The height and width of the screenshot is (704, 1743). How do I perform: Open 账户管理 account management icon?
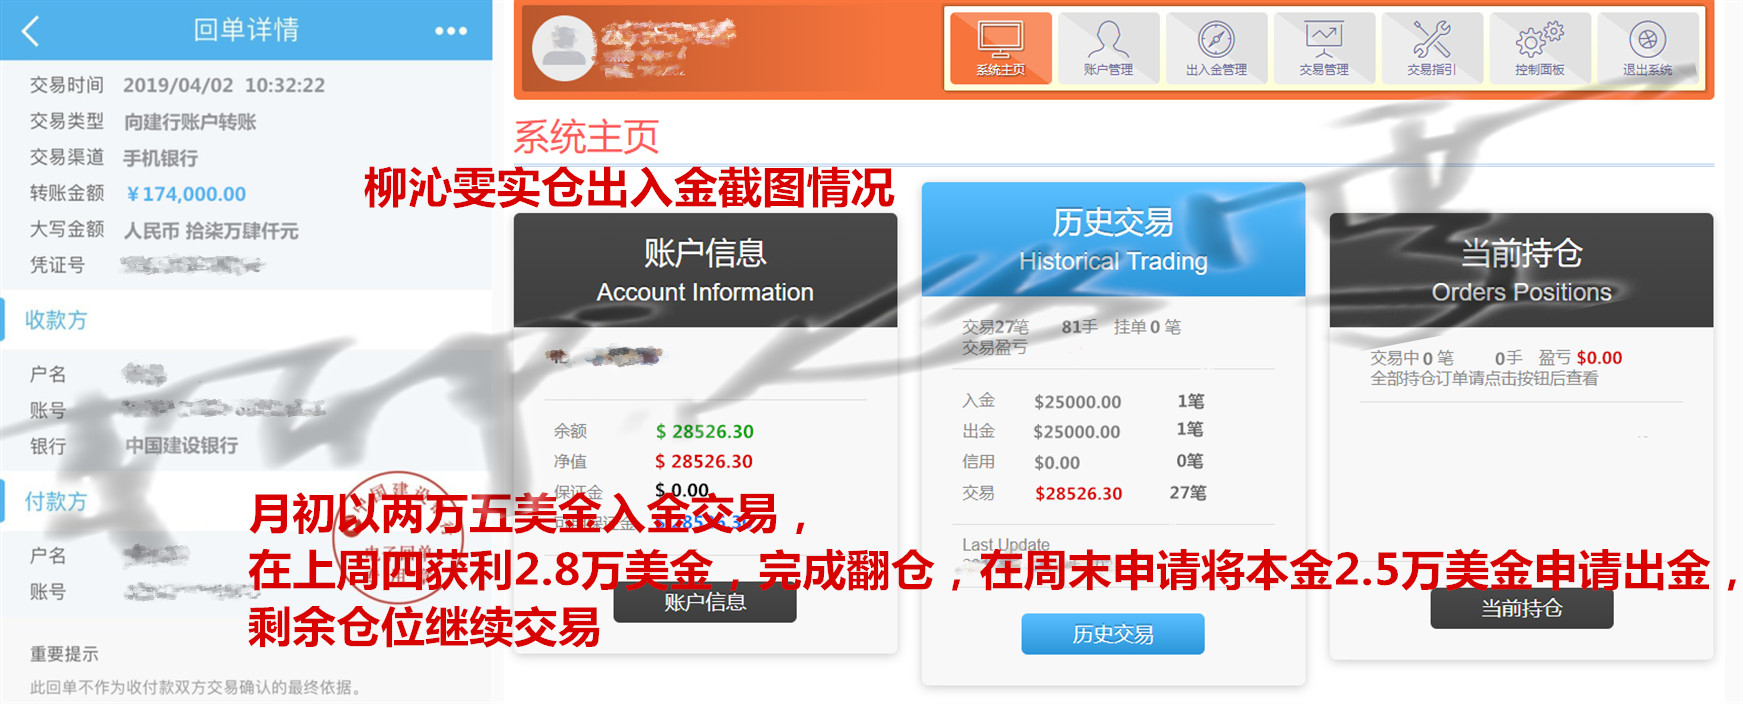coord(1108,48)
